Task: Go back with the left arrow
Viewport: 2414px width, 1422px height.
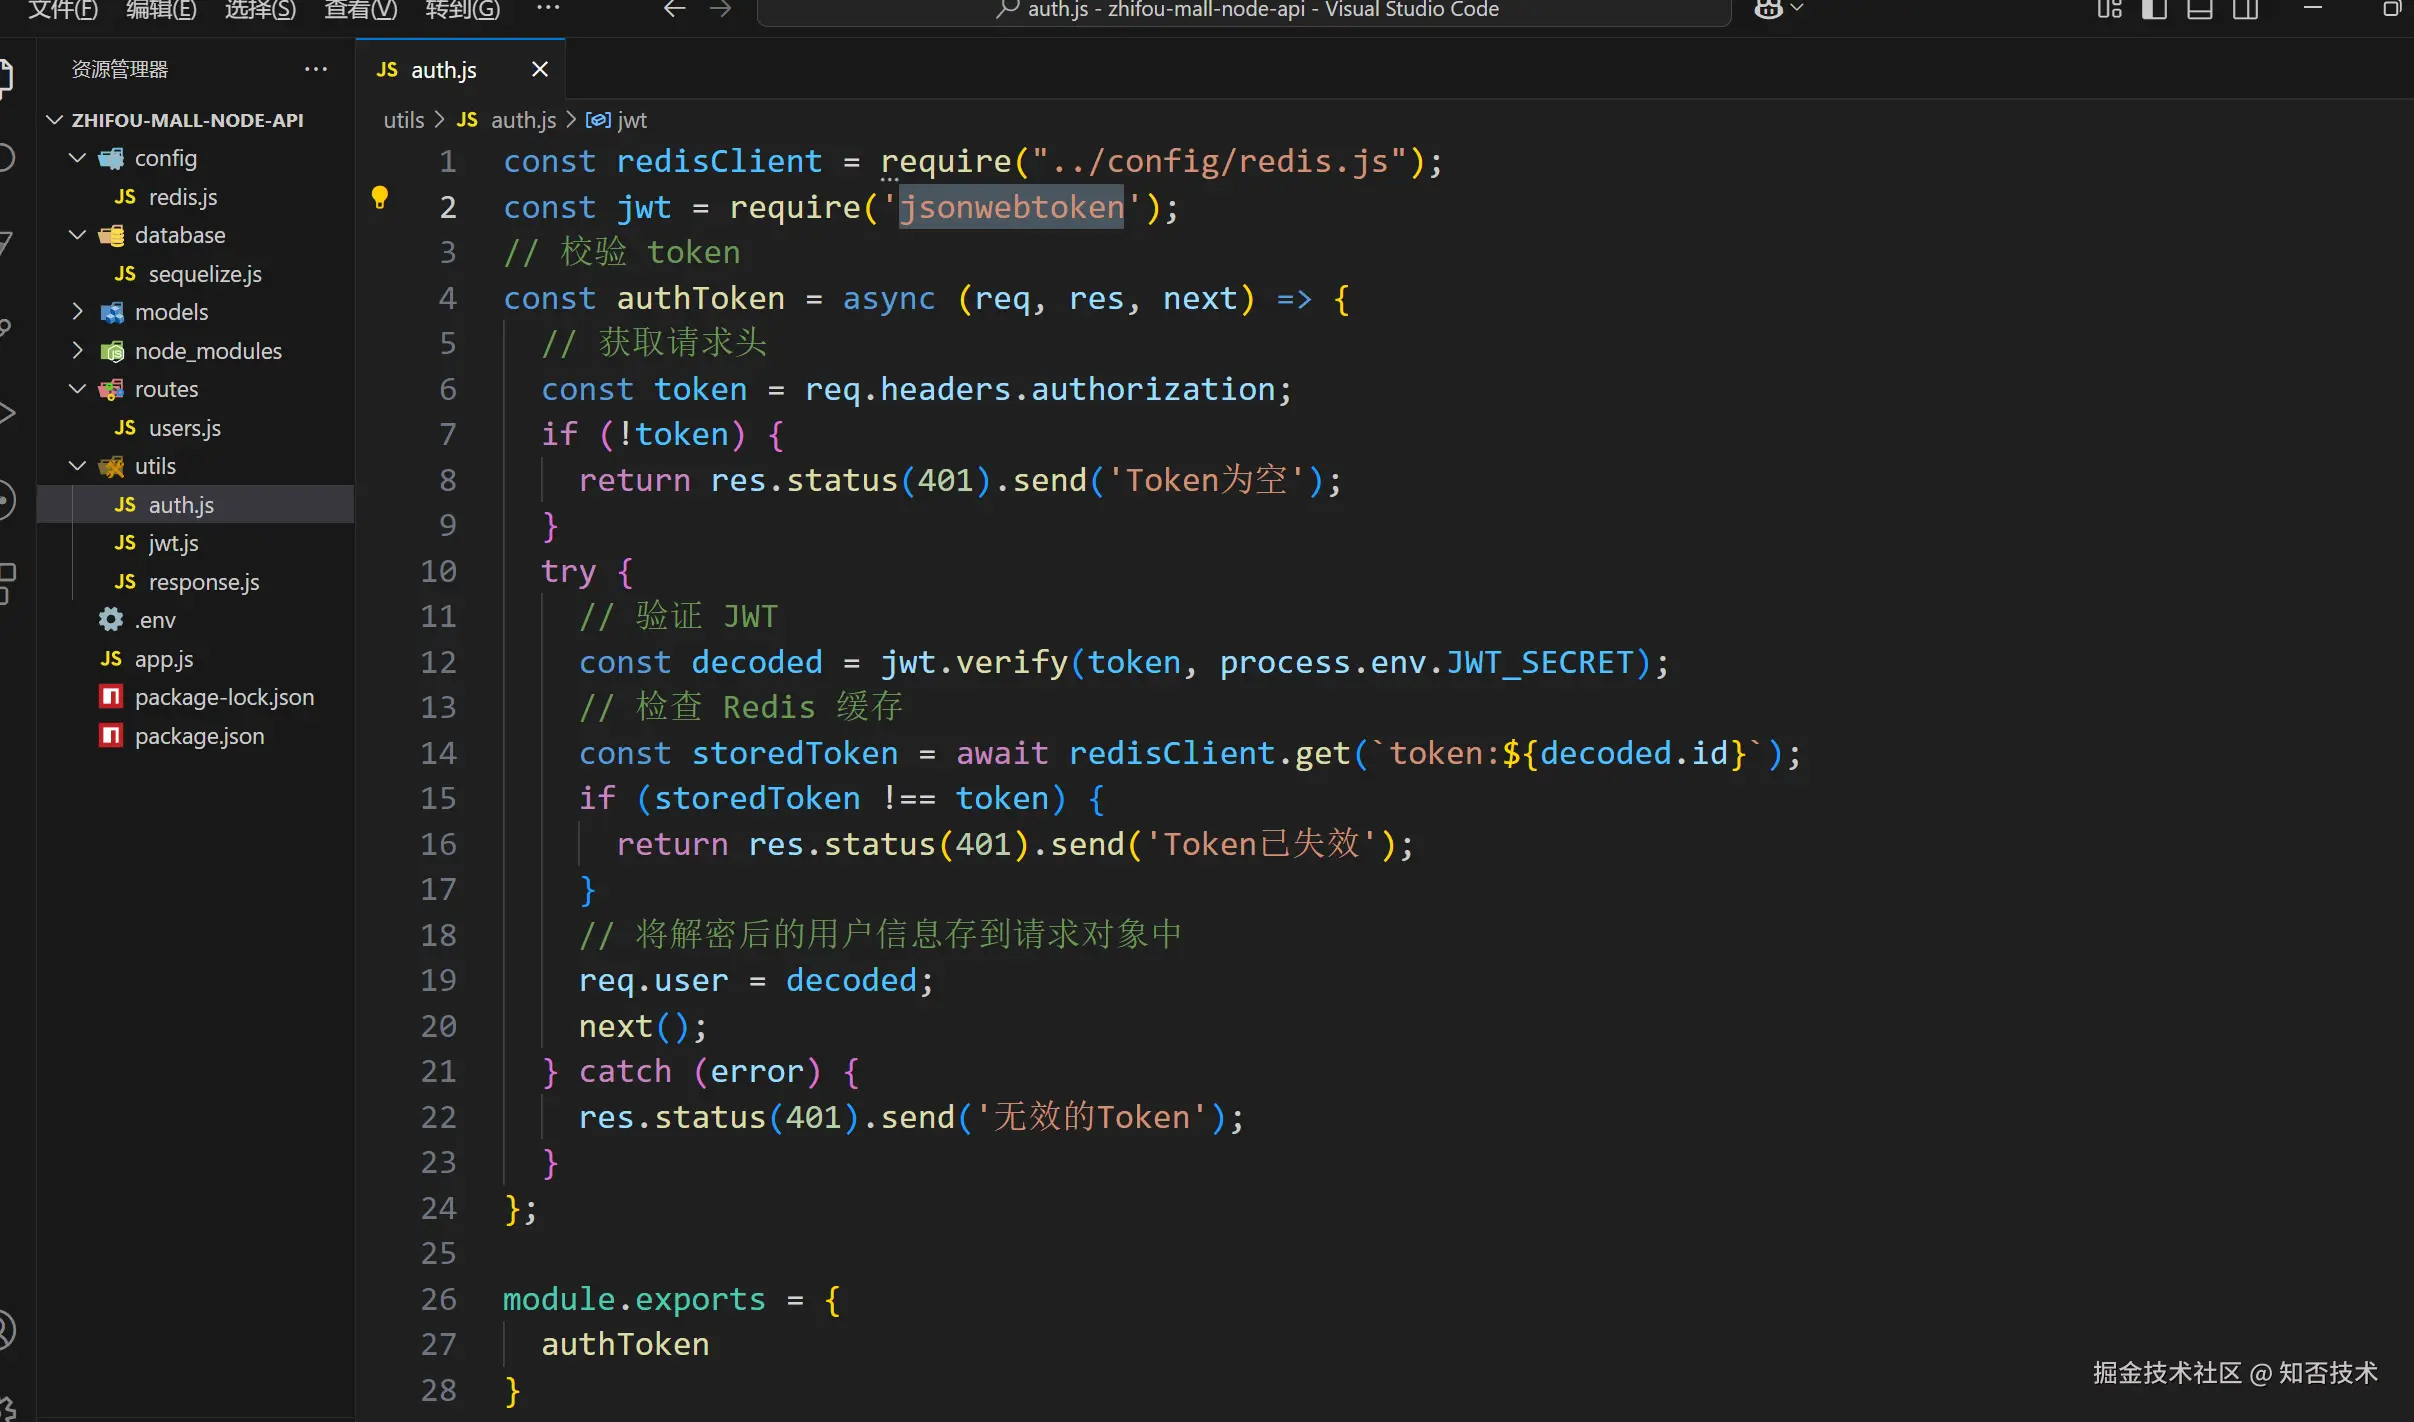Action: tap(675, 10)
